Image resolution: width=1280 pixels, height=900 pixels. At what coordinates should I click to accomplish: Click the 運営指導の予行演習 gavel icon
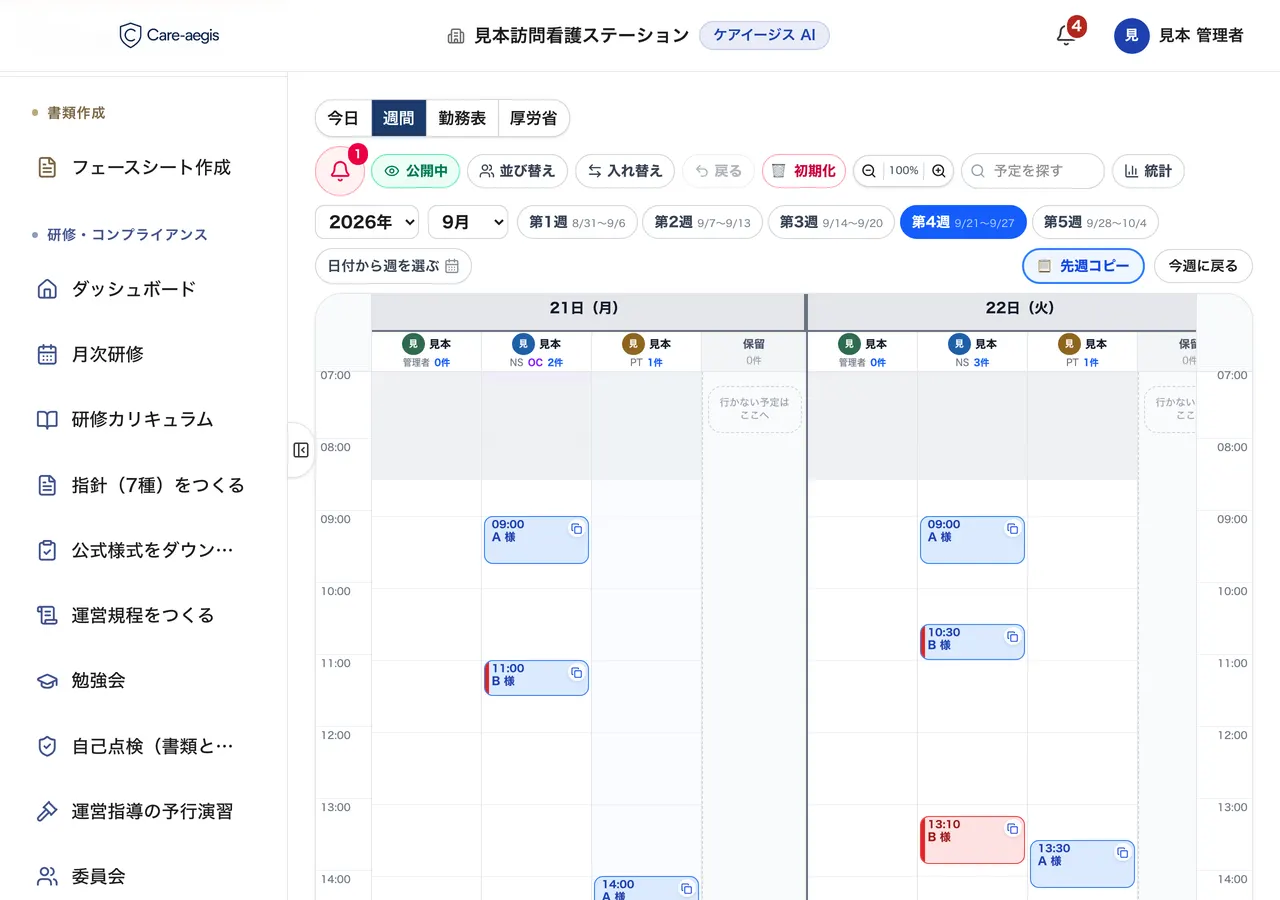click(47, 811)
